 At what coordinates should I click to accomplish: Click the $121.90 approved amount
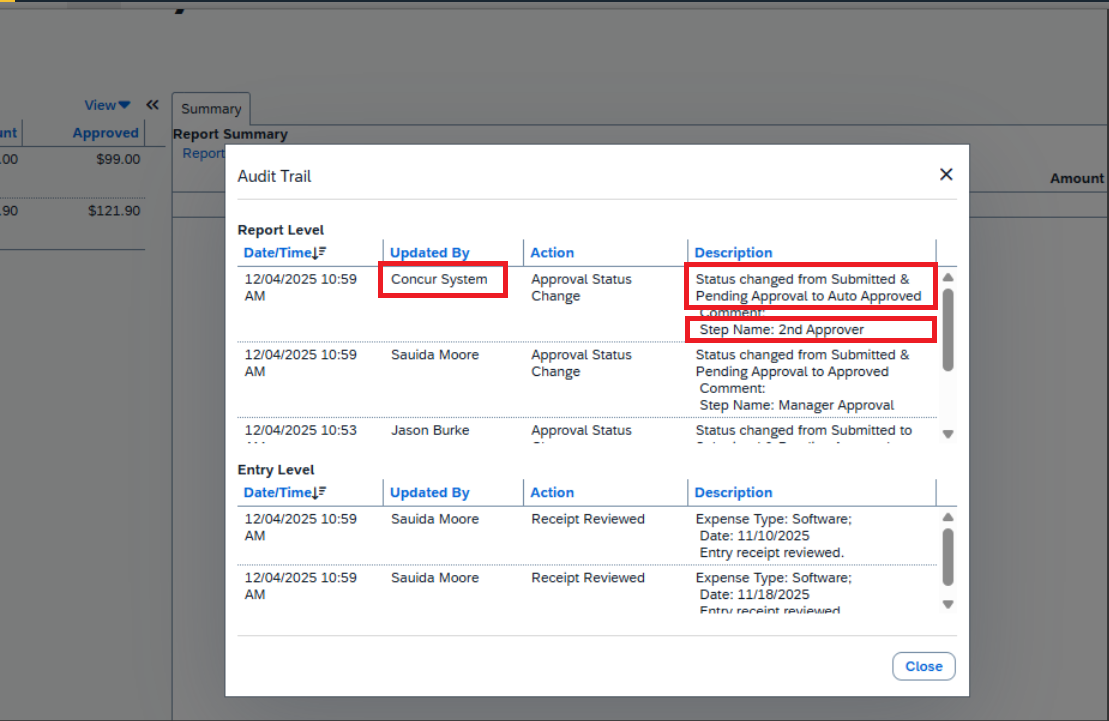click(x=114, y=211)
